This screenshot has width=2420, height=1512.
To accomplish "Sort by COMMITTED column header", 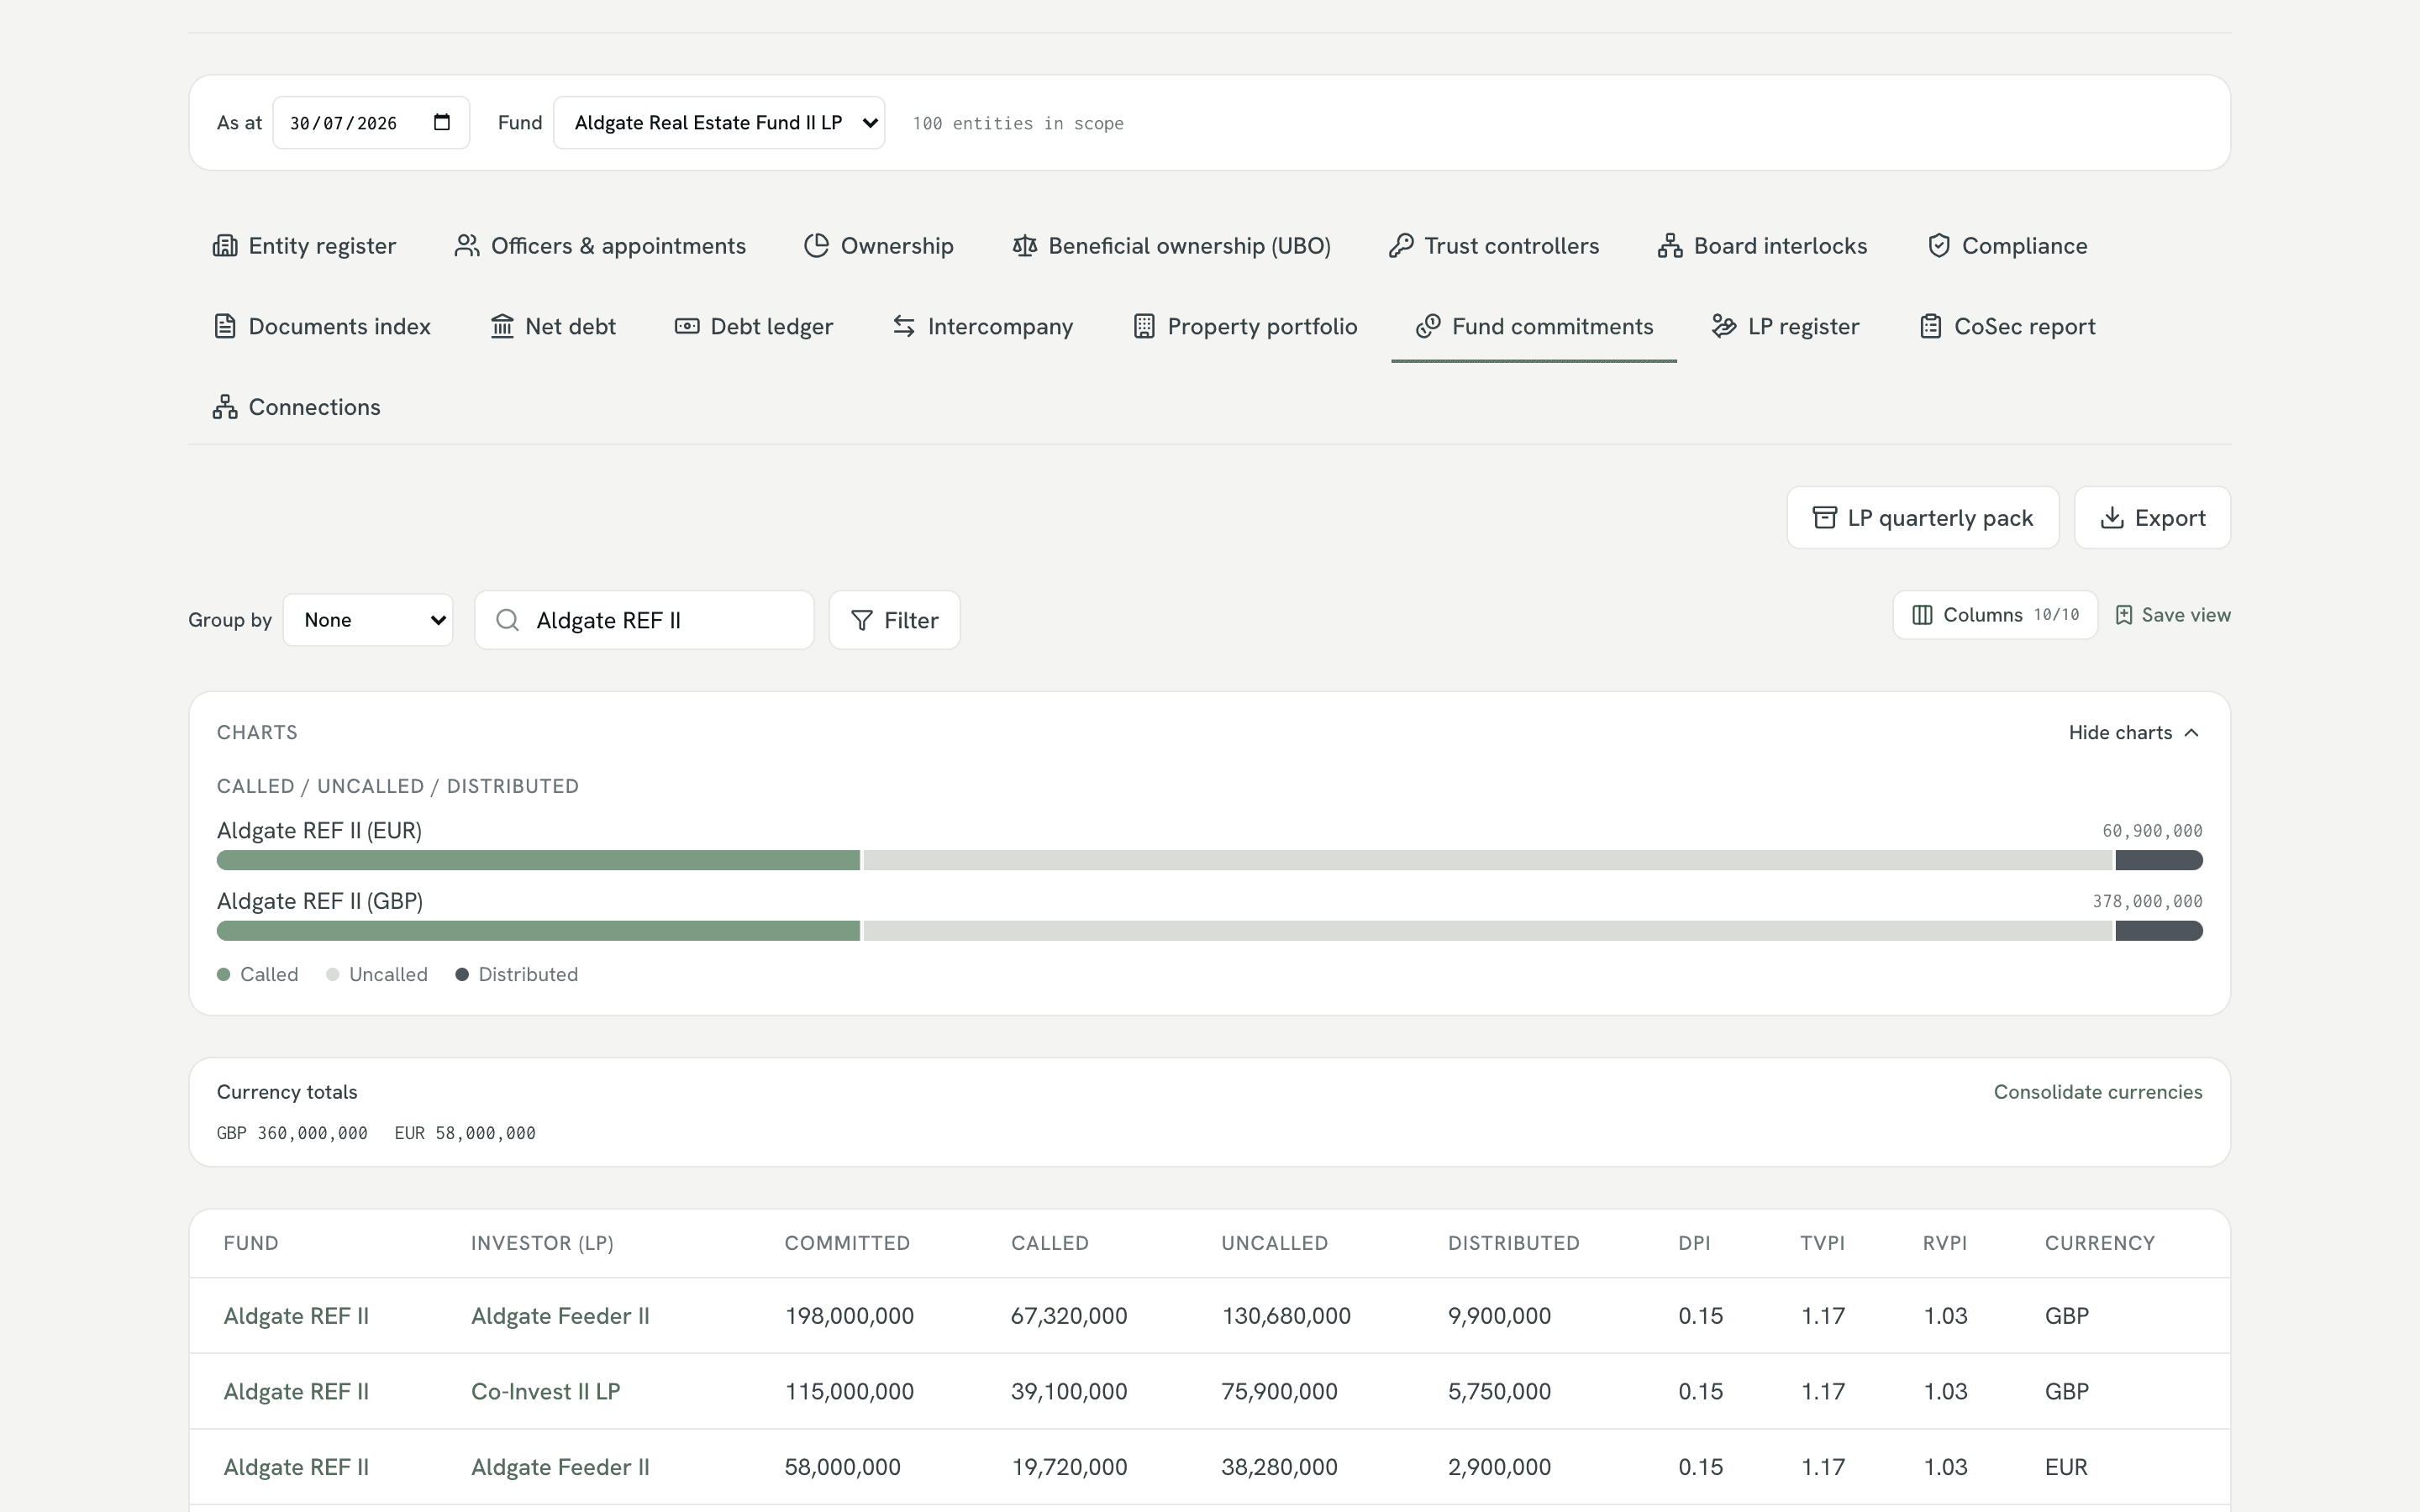I will click(847, 1243).
